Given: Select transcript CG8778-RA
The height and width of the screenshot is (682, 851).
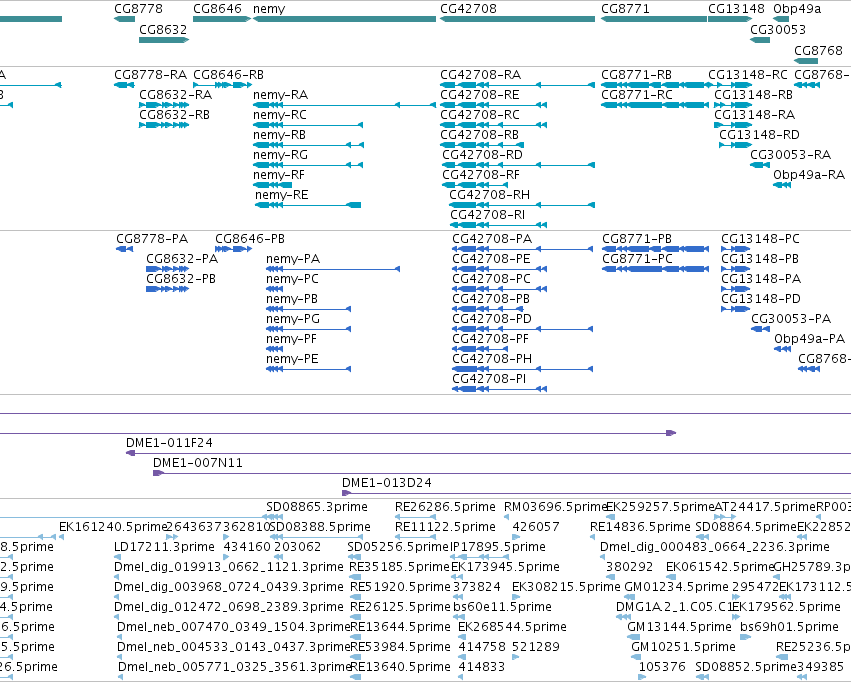Looking at the screenshot, I should [150, 74].
